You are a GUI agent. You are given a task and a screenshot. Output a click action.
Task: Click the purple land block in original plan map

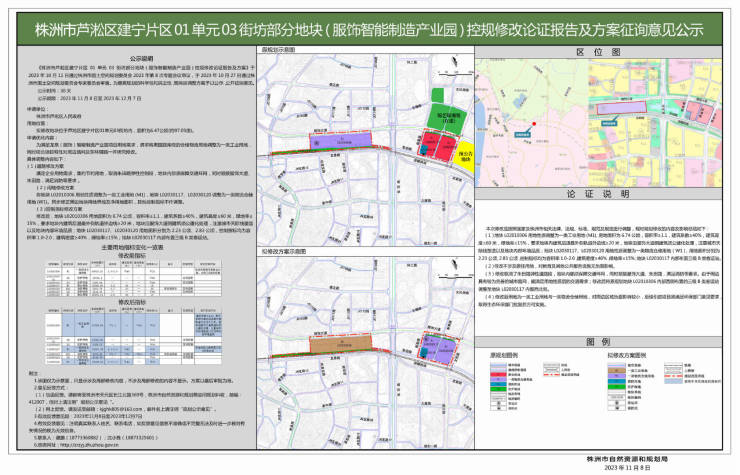click(x=341, y=141)
